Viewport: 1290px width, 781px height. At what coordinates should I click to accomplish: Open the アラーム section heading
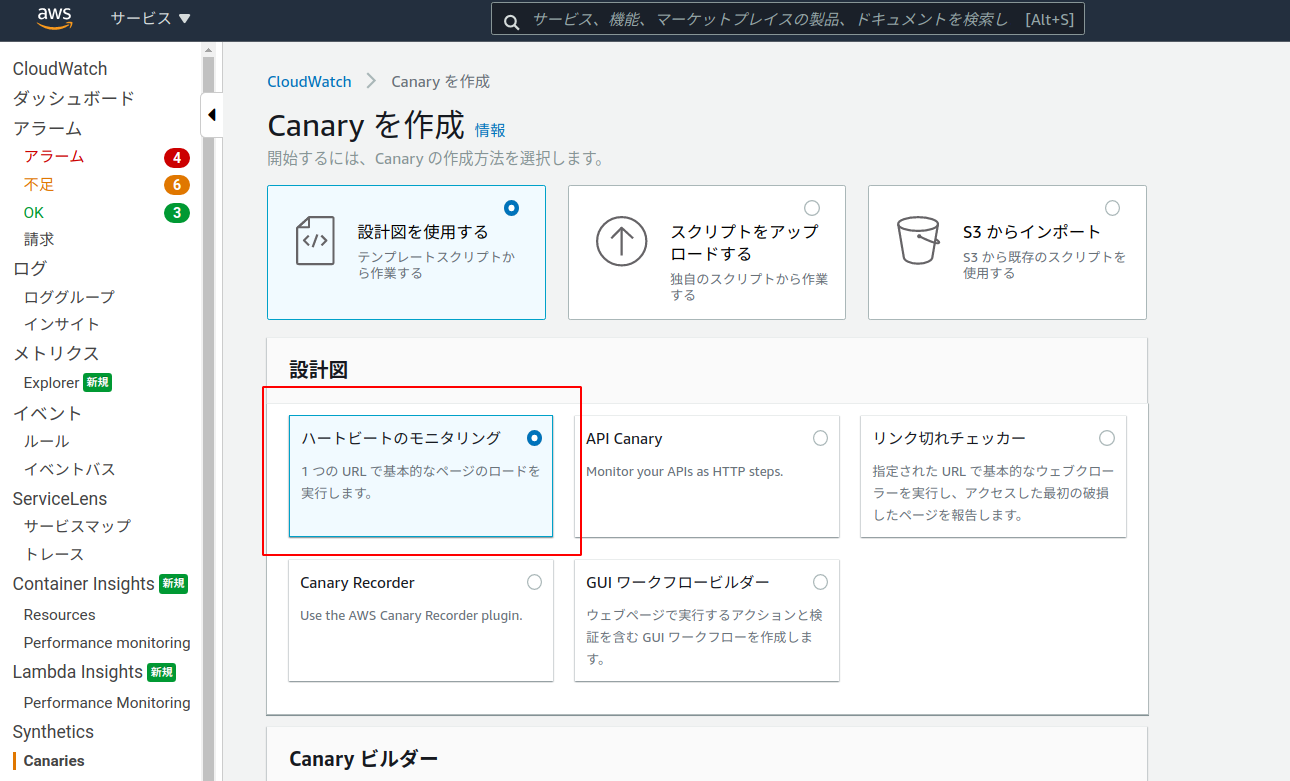[x=47, y=128]
